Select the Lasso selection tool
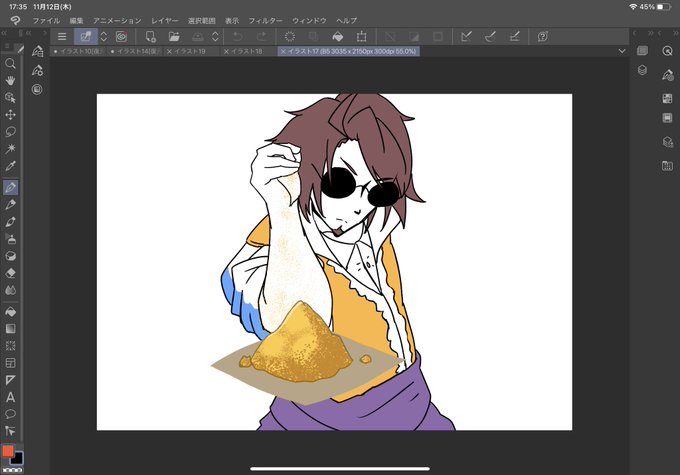The width and height of the screenshot is (680, 475). point(10,132)
